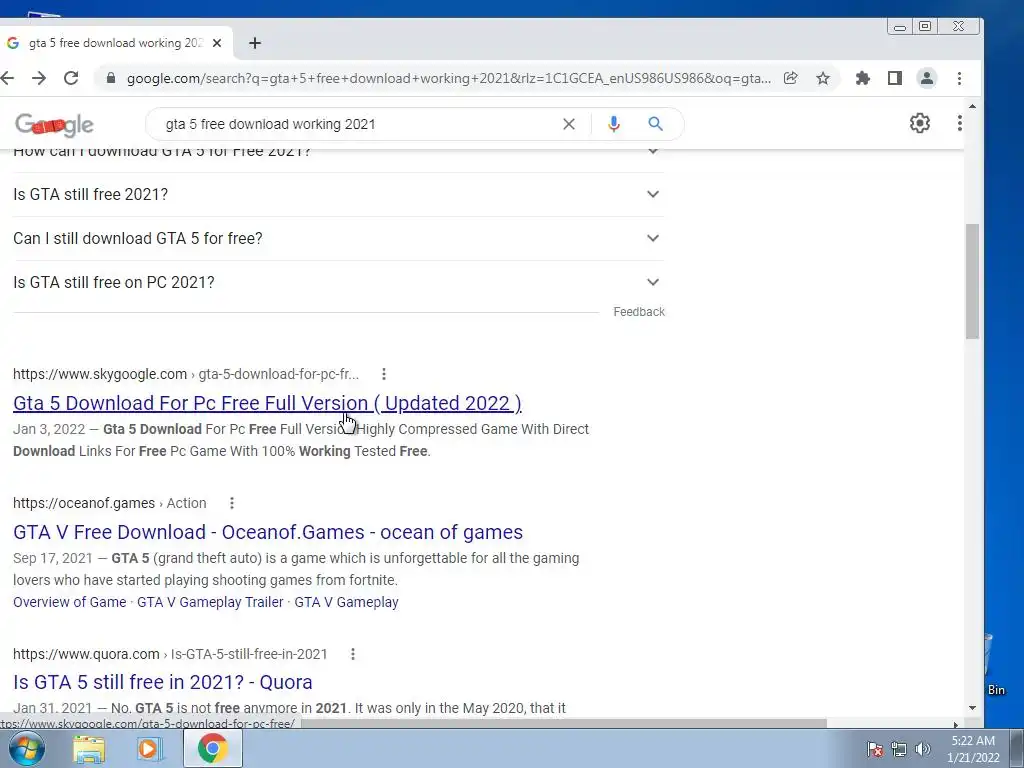Click the horizontal scrollbar thumb
The height and width of the screenshot is (768, 1024).
[564, 724]
